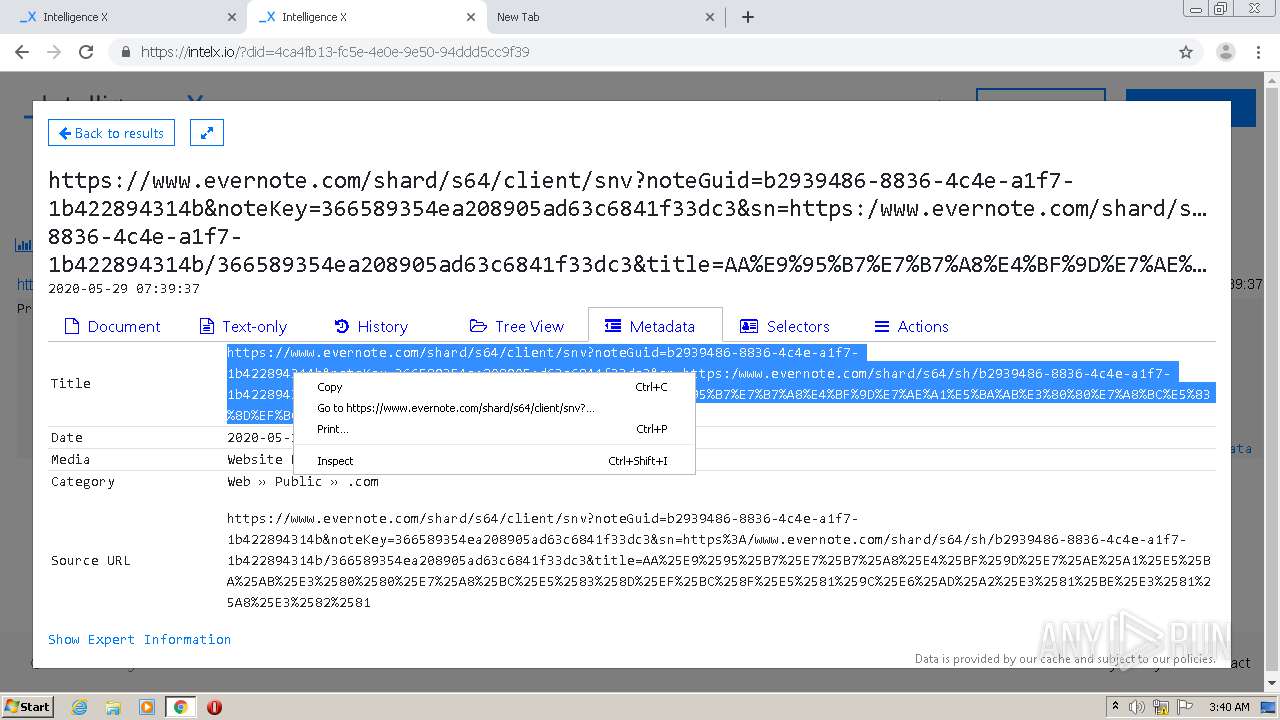Switch to the Text-only tab
The height and width of the screenshot is (720, 1280).
(243, 326)
